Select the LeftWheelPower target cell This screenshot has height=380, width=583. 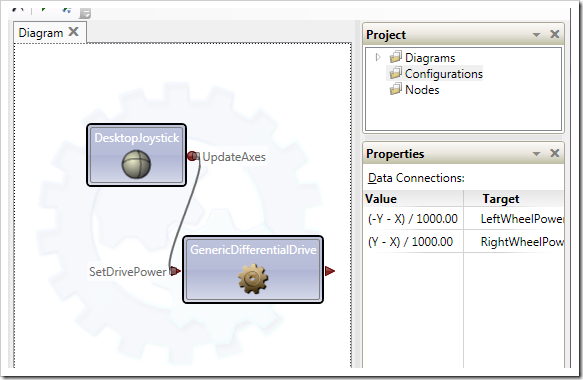[514, 219]
